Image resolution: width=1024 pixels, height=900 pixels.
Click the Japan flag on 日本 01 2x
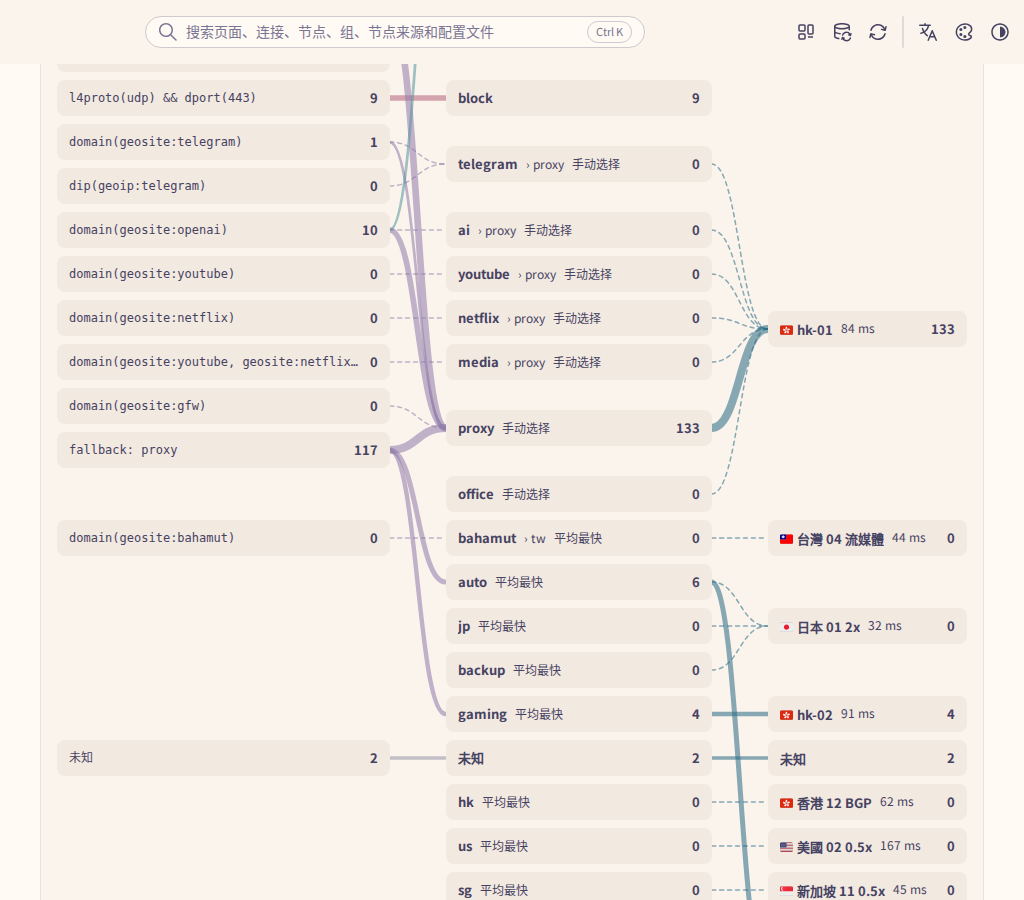[x=786, y=627]
